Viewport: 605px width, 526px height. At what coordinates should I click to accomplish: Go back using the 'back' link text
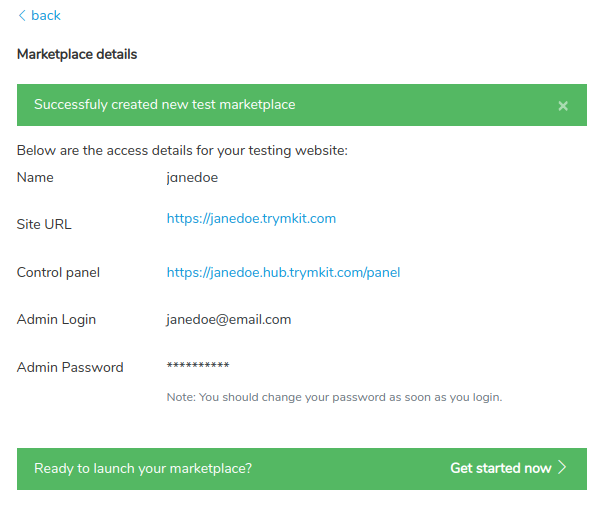[x=46, y=15]
